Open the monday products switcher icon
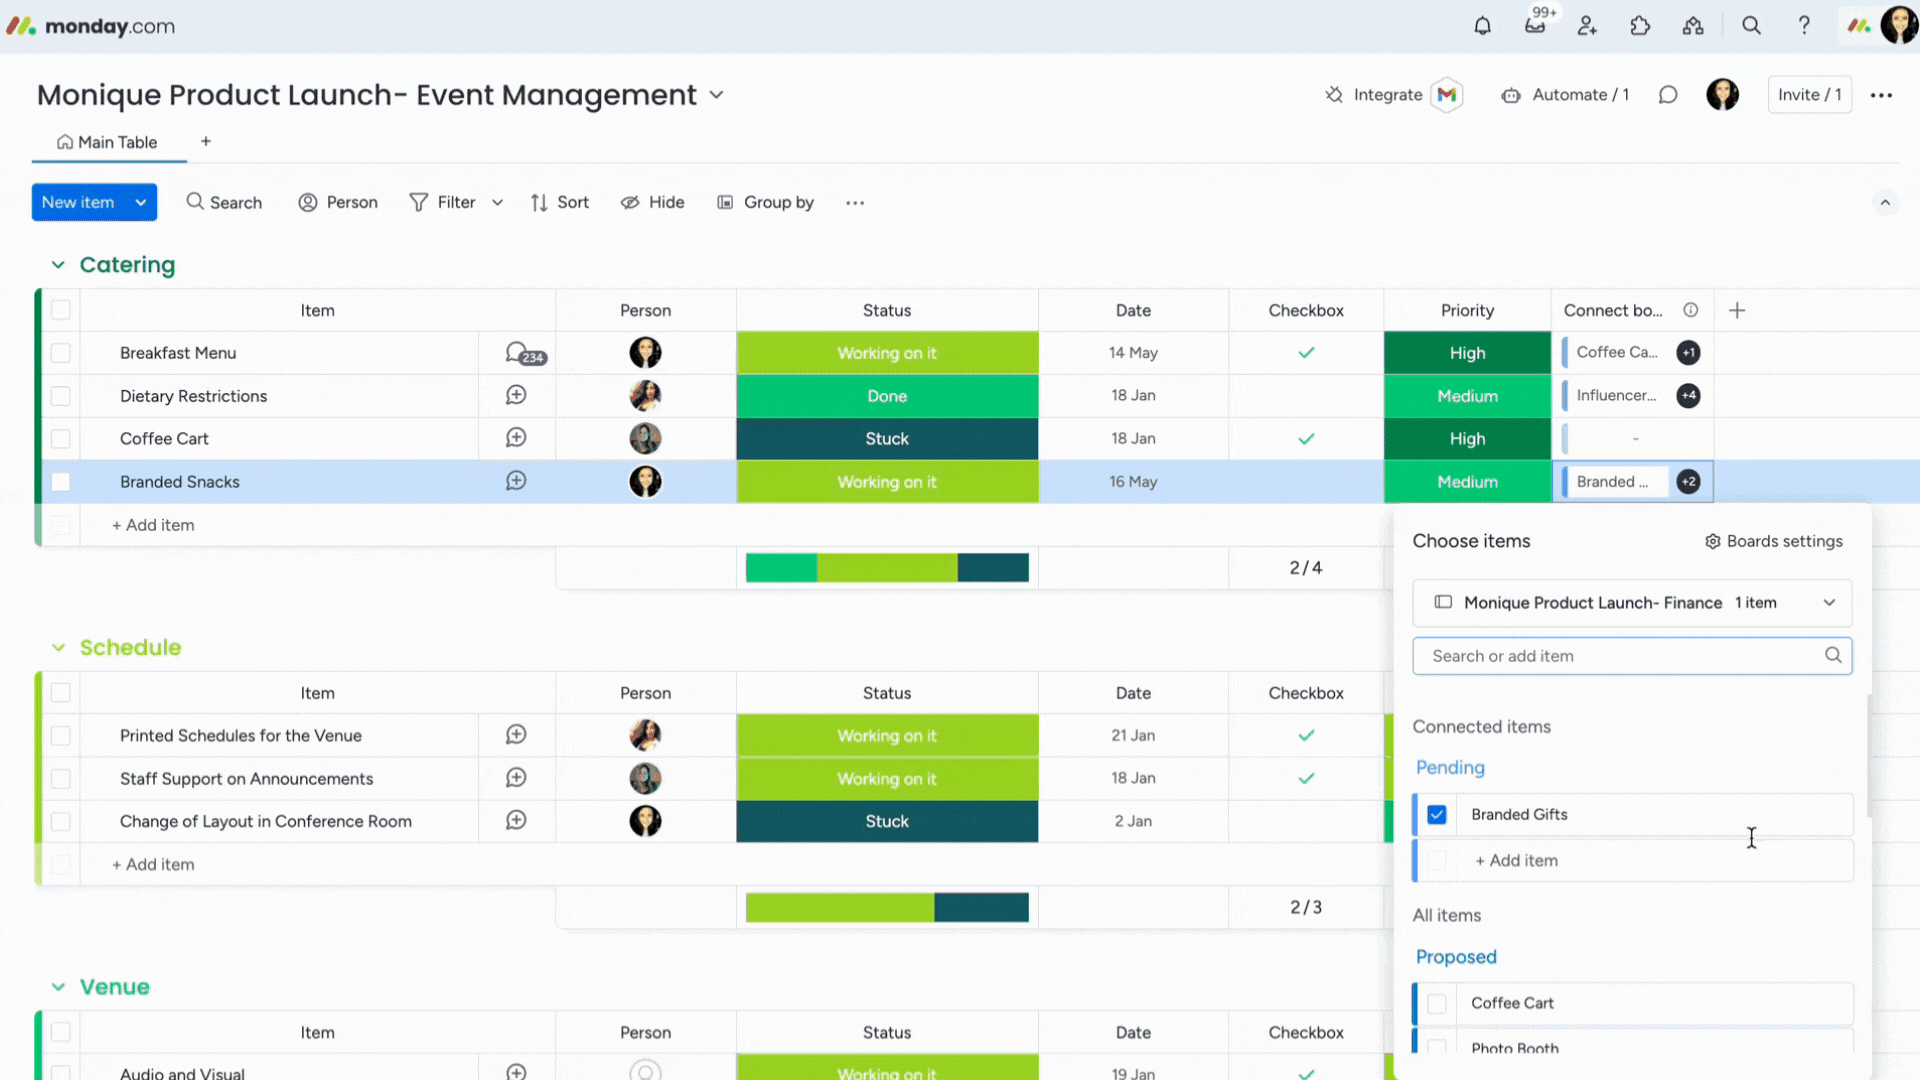 point(1858,26)
